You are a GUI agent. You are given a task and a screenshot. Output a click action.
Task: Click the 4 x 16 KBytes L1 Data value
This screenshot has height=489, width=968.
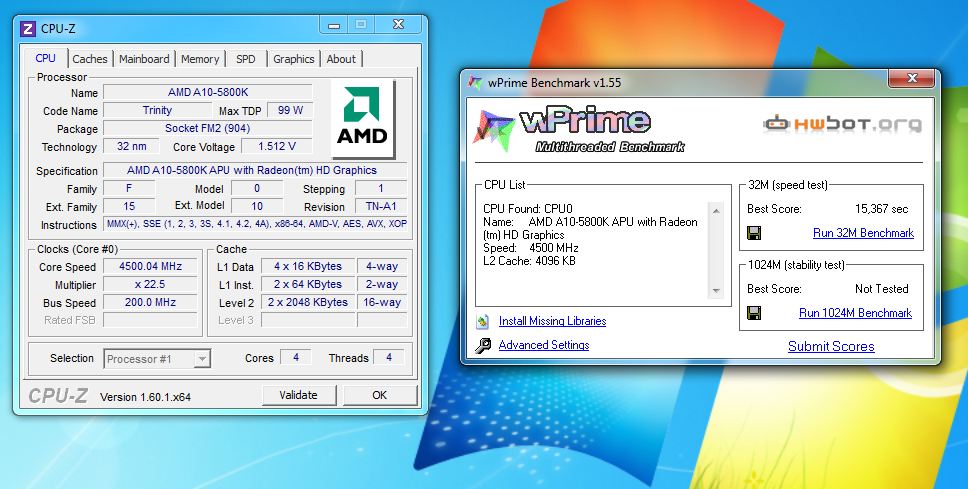pos(308,267)
